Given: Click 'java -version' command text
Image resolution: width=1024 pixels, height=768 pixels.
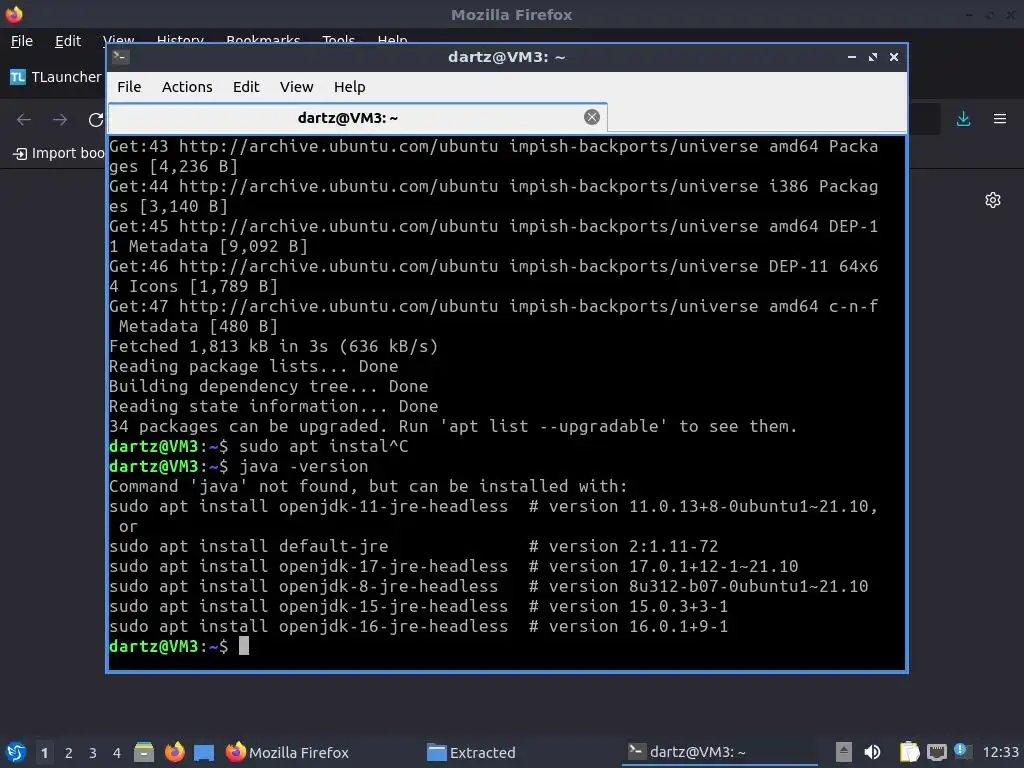Looking at the screenshot, I should tap(304, 466).
